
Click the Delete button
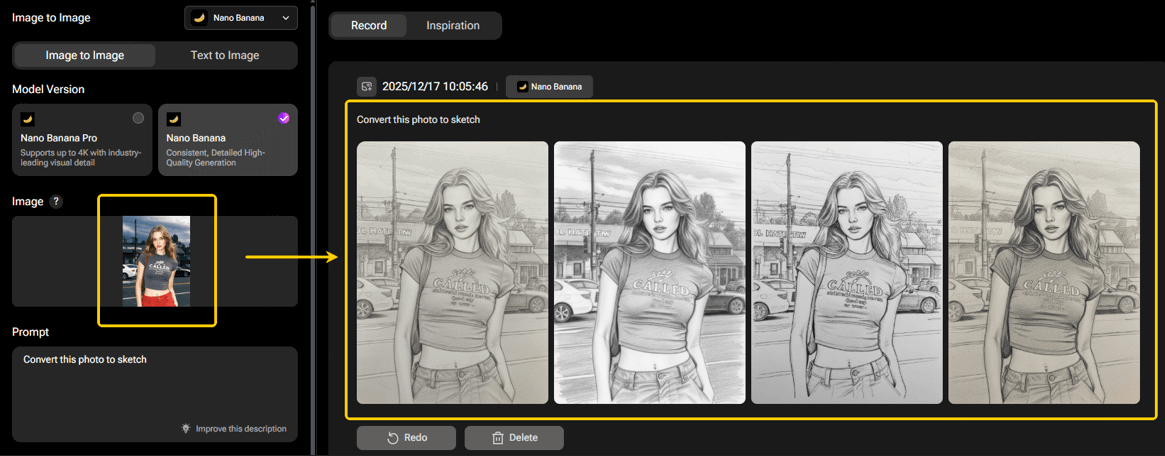(514, 437)
